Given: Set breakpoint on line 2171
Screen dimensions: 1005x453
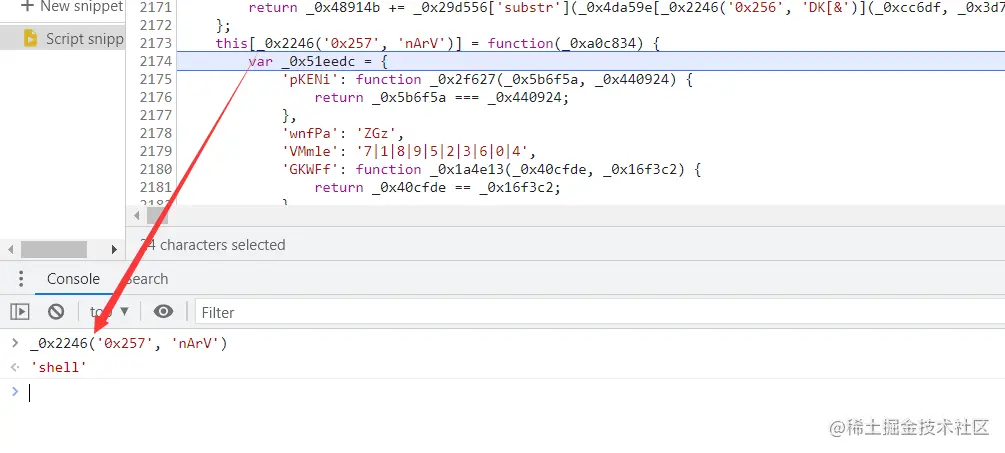Looking at the screenshot, I should click(155, 8).
